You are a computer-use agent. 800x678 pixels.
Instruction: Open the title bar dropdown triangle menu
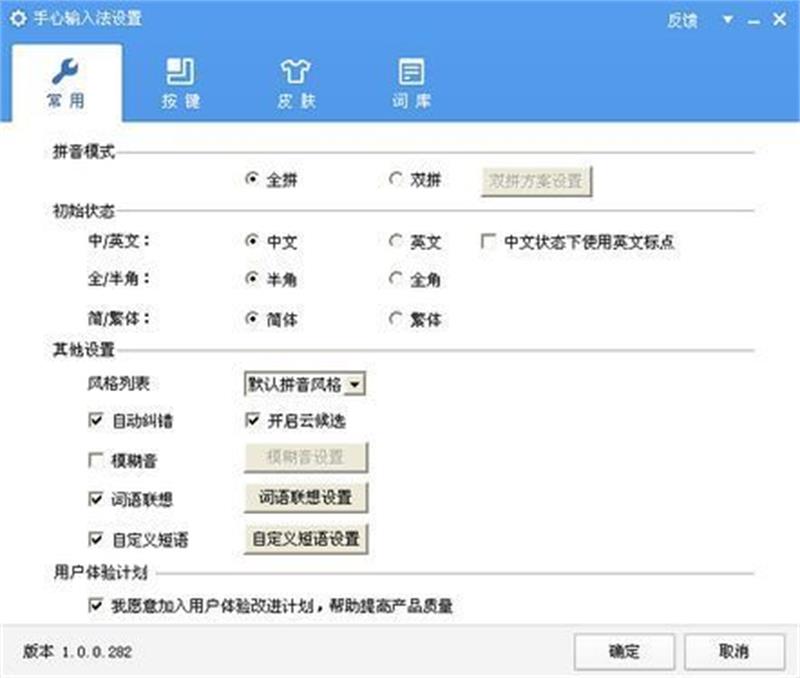[x=728, y=19]
